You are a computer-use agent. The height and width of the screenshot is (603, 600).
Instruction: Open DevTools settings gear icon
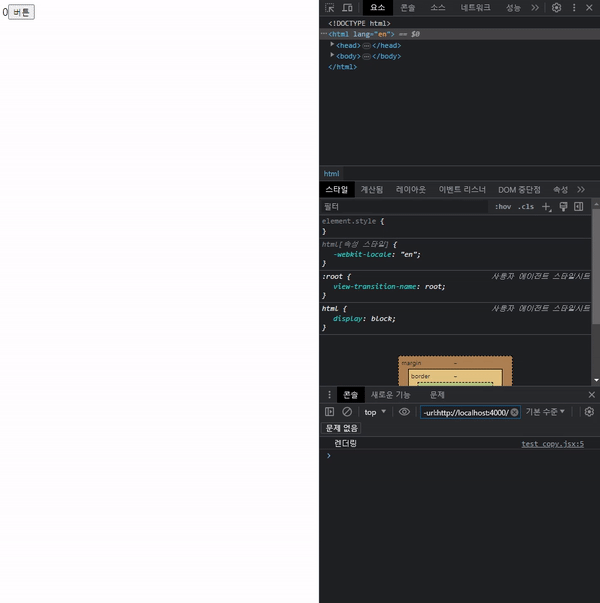point(556,8)
